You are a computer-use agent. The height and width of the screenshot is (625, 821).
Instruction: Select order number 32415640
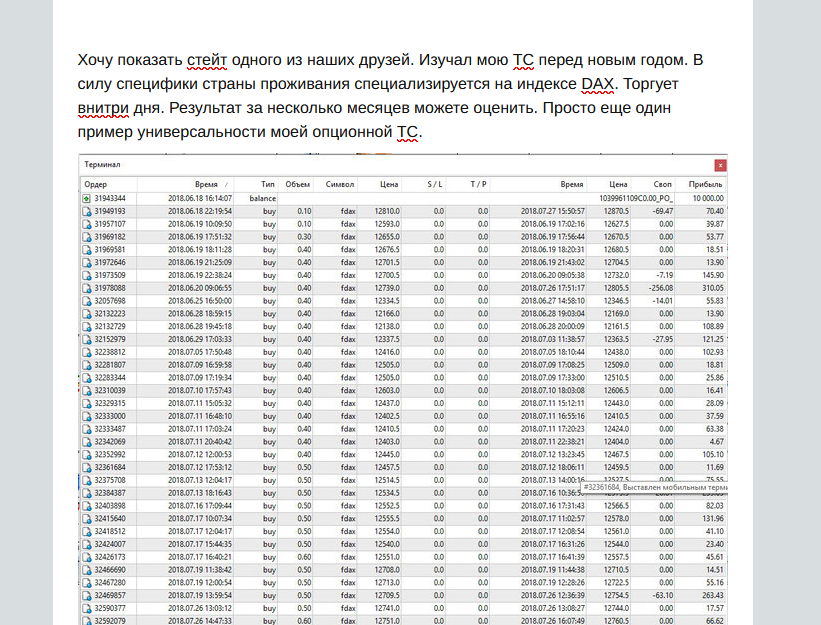[x=110, y=519]
